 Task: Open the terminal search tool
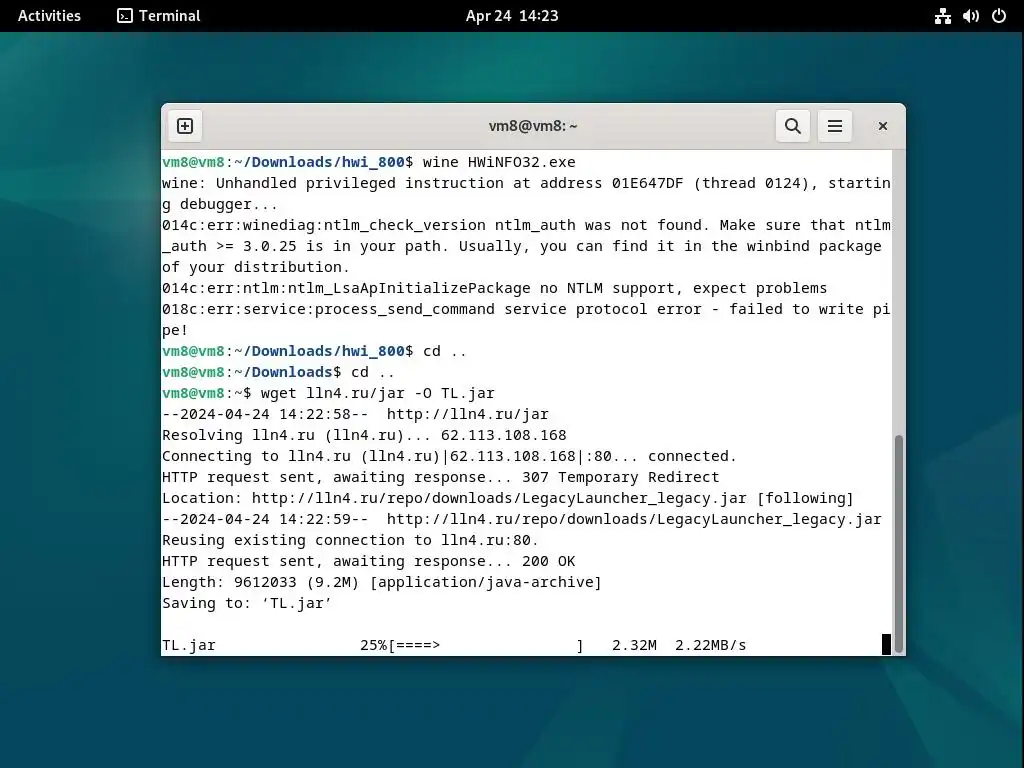792,126
